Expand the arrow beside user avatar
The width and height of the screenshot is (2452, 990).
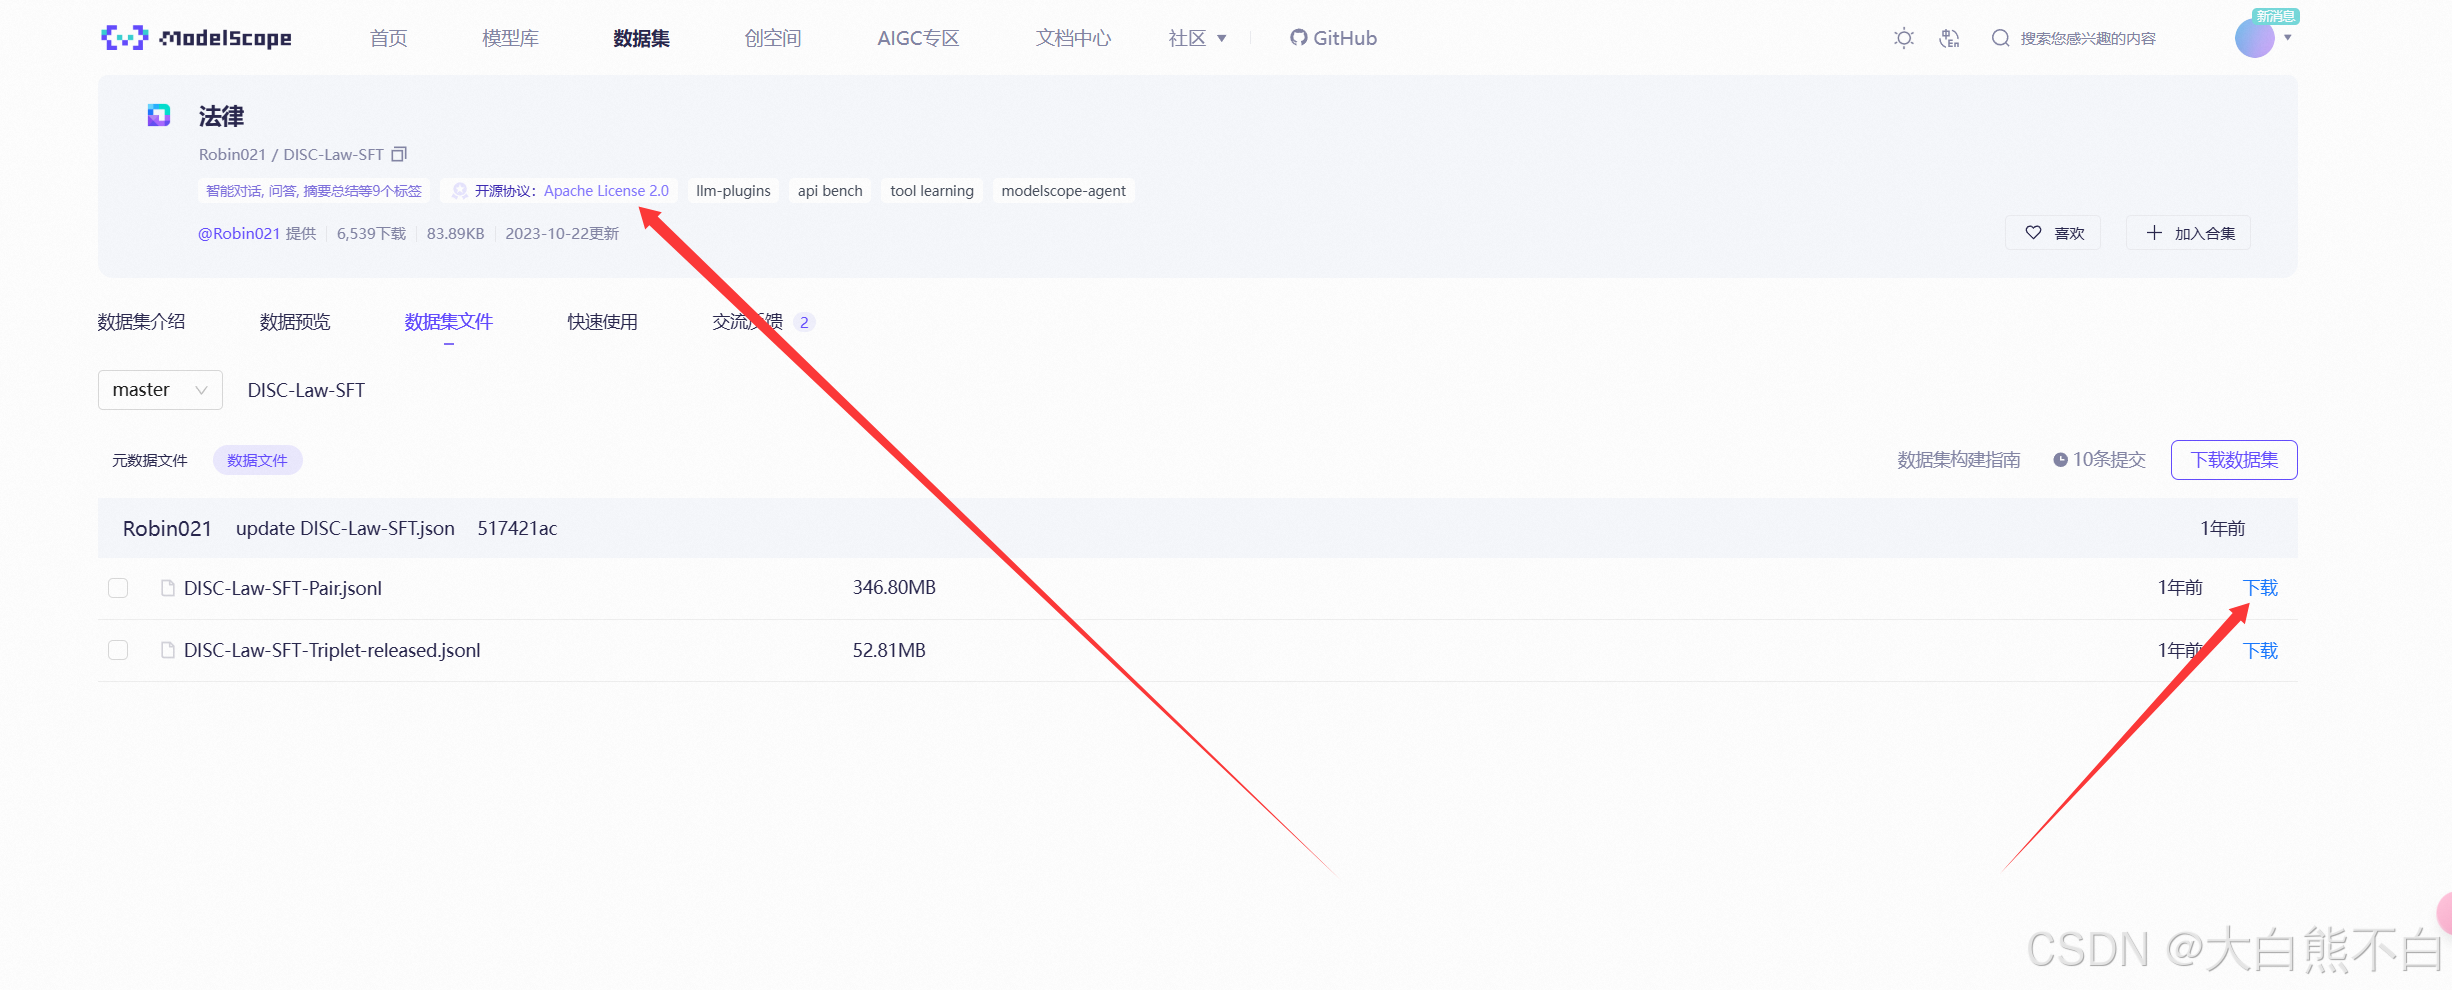tap(2288, 38)
